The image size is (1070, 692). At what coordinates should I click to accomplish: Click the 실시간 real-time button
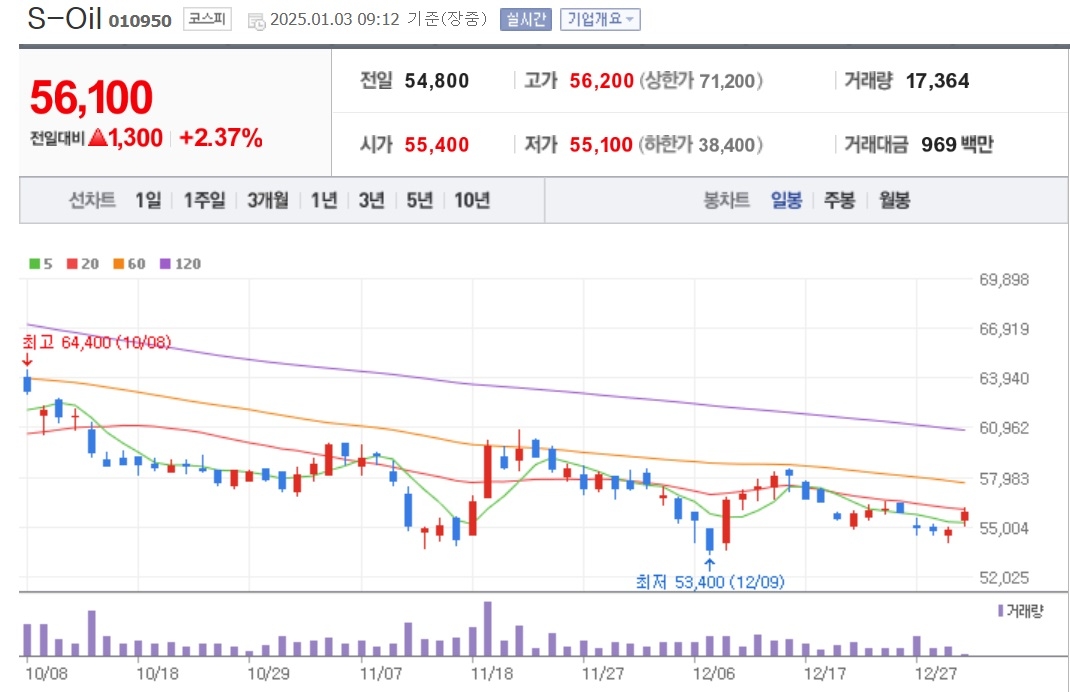(525, 19)
